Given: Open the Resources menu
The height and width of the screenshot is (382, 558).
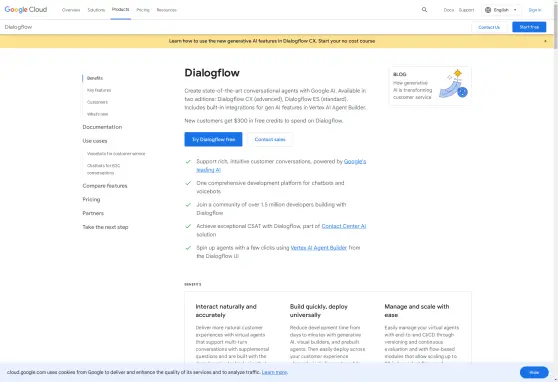Looking at the screenshot, I should pos(167,10).
